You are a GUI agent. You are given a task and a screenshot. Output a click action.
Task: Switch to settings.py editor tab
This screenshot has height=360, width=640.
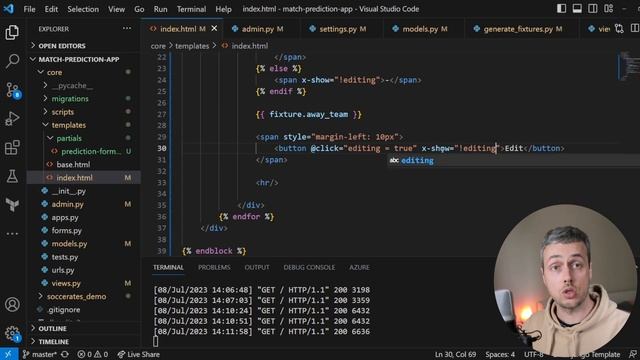342,29
